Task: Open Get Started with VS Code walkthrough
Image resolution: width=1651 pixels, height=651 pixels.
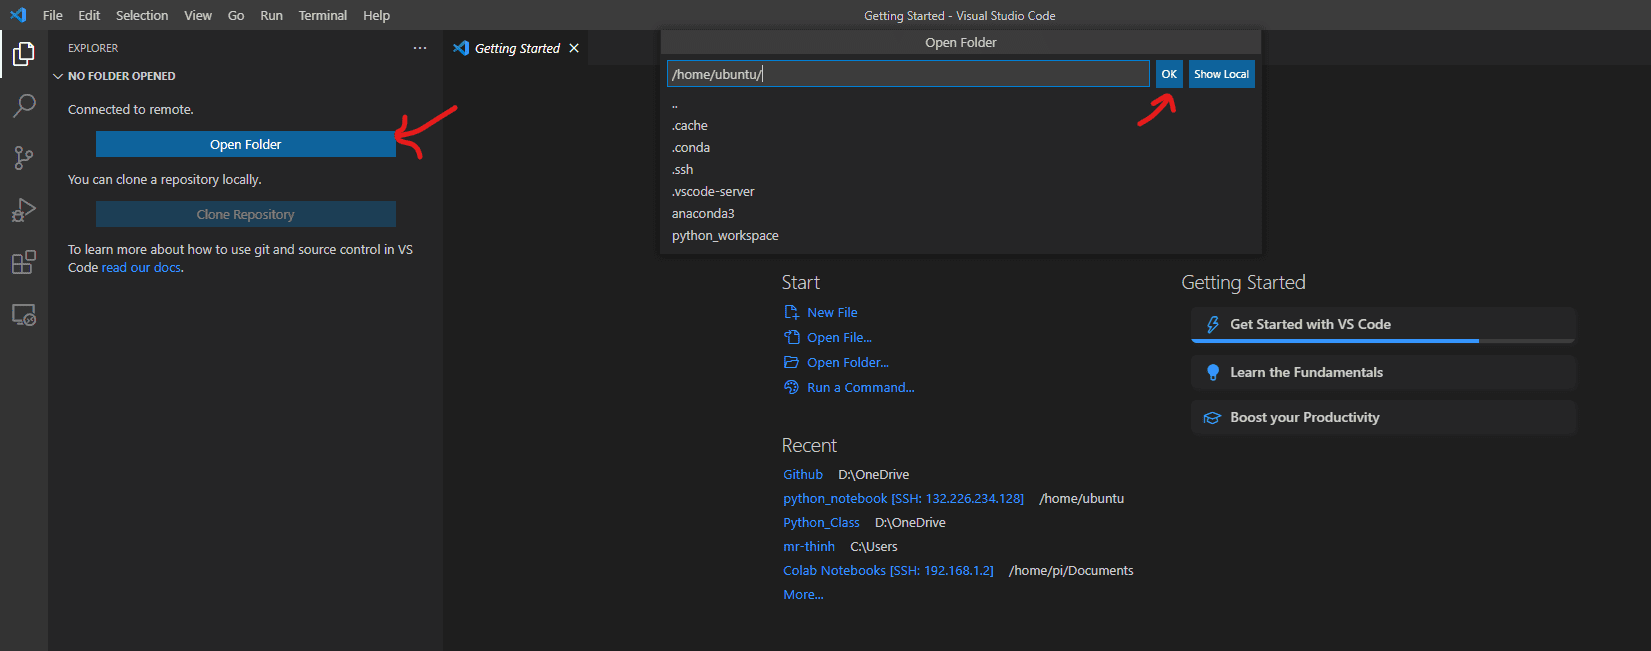Action: (1383, 325)
